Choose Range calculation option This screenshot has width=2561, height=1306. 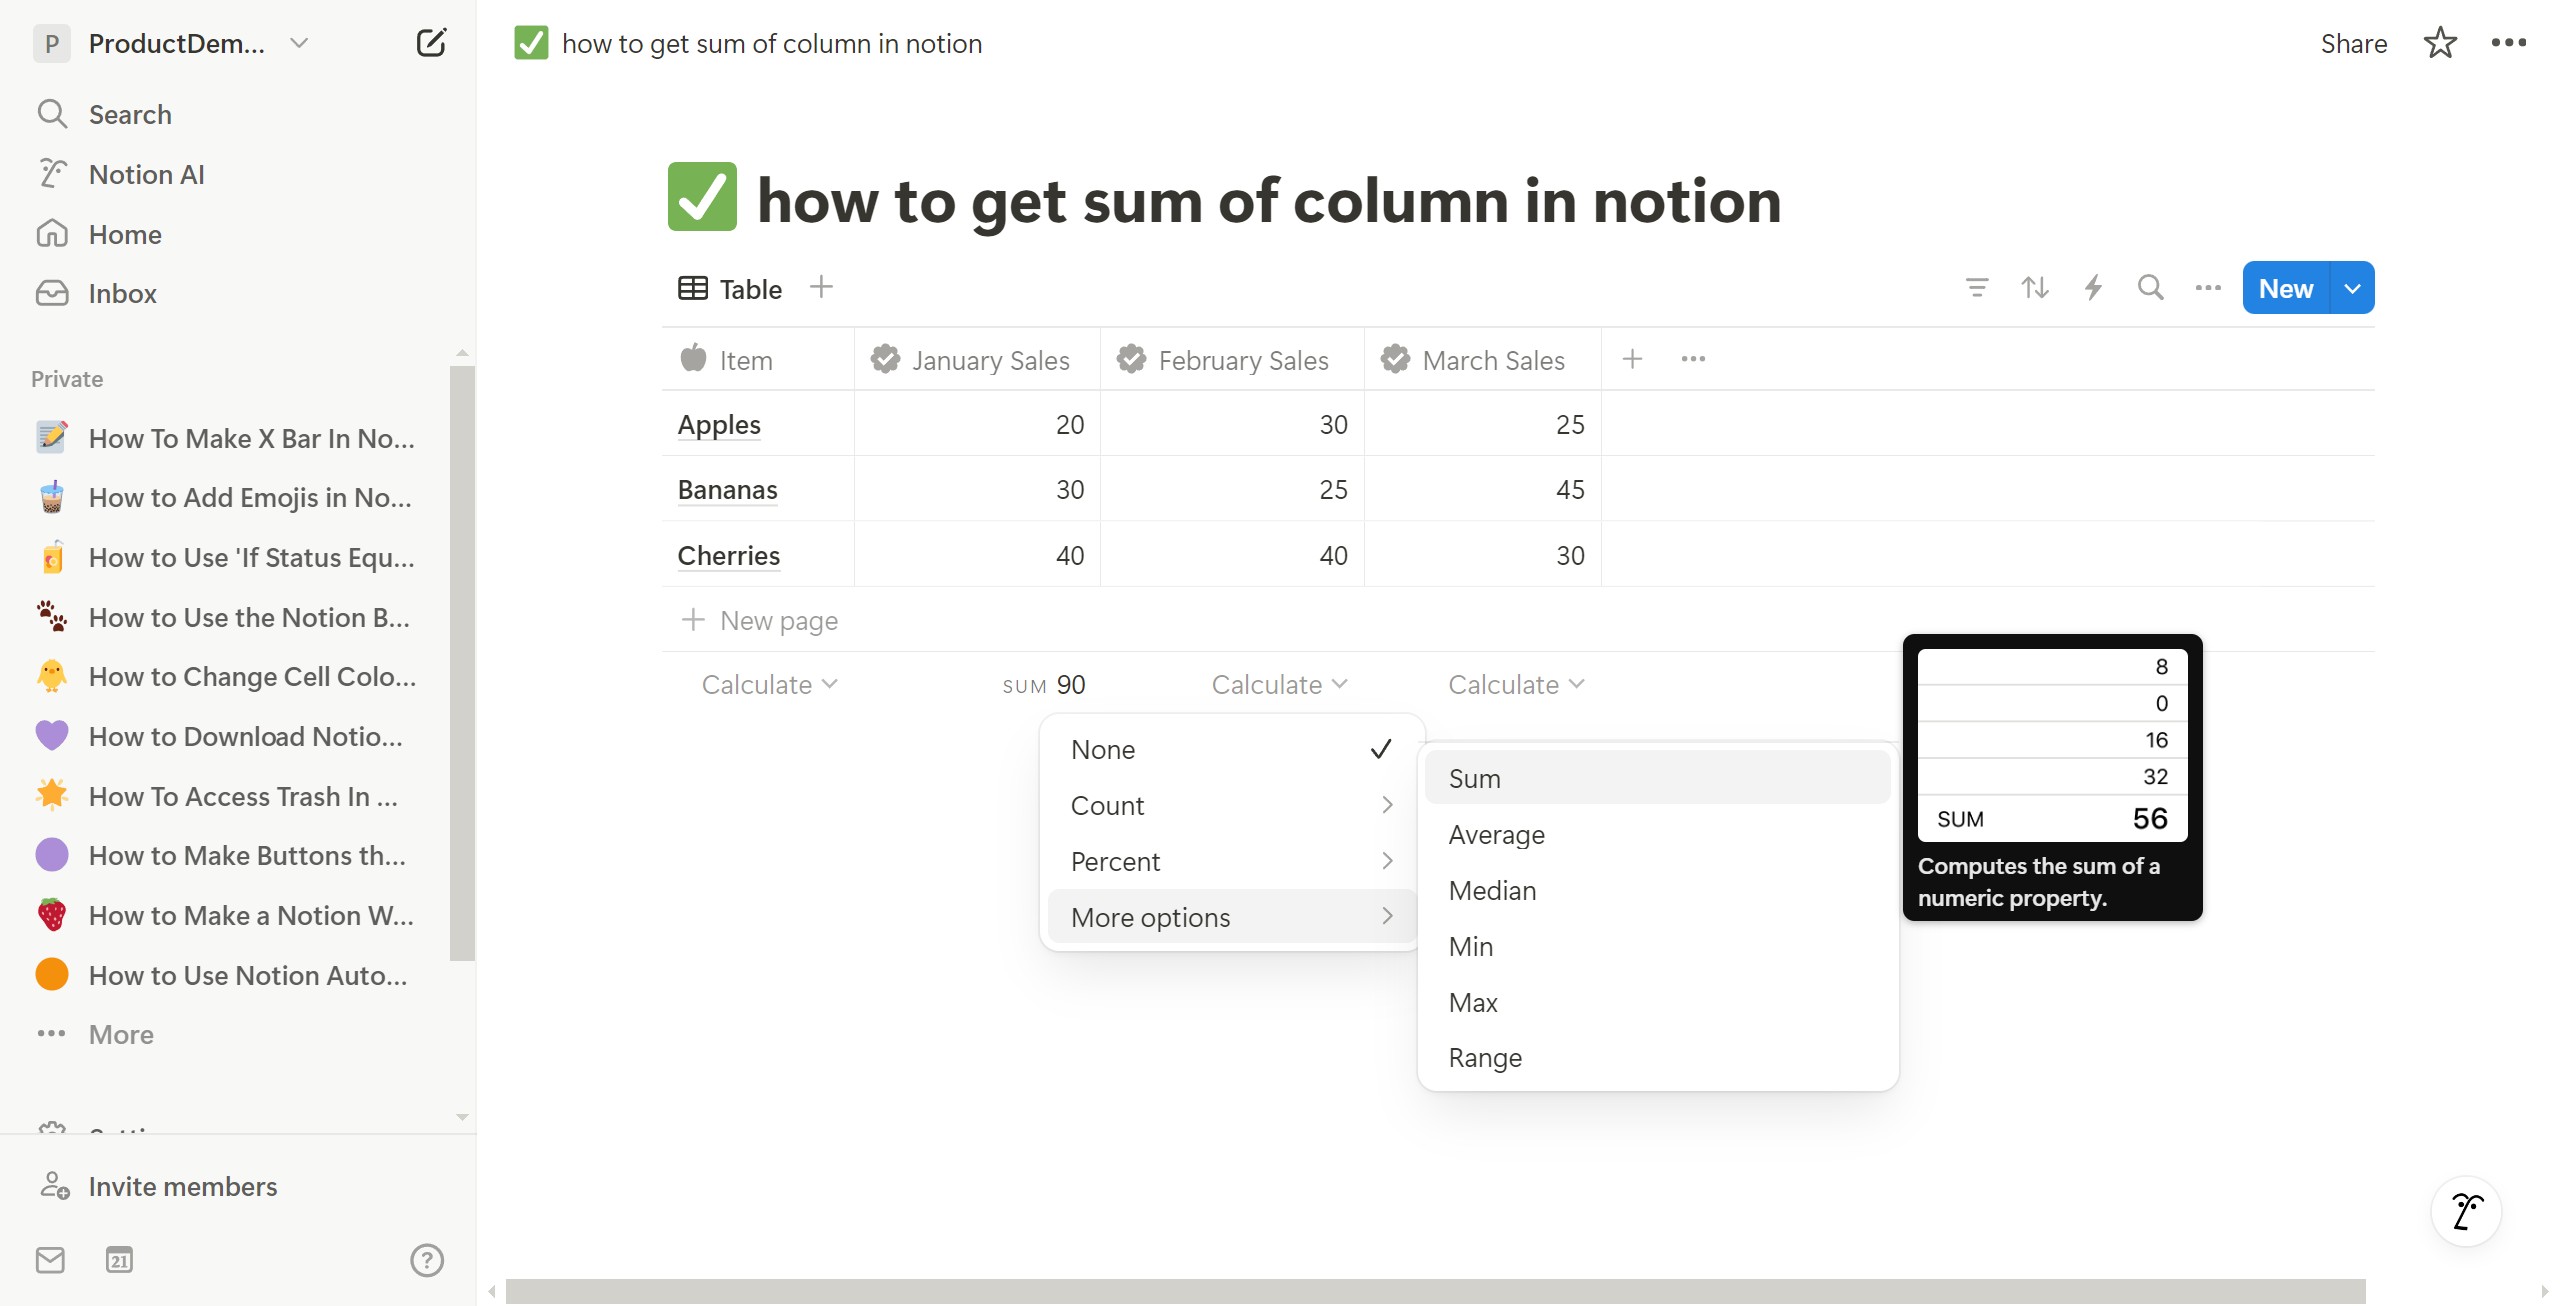pos(1657,1058)
